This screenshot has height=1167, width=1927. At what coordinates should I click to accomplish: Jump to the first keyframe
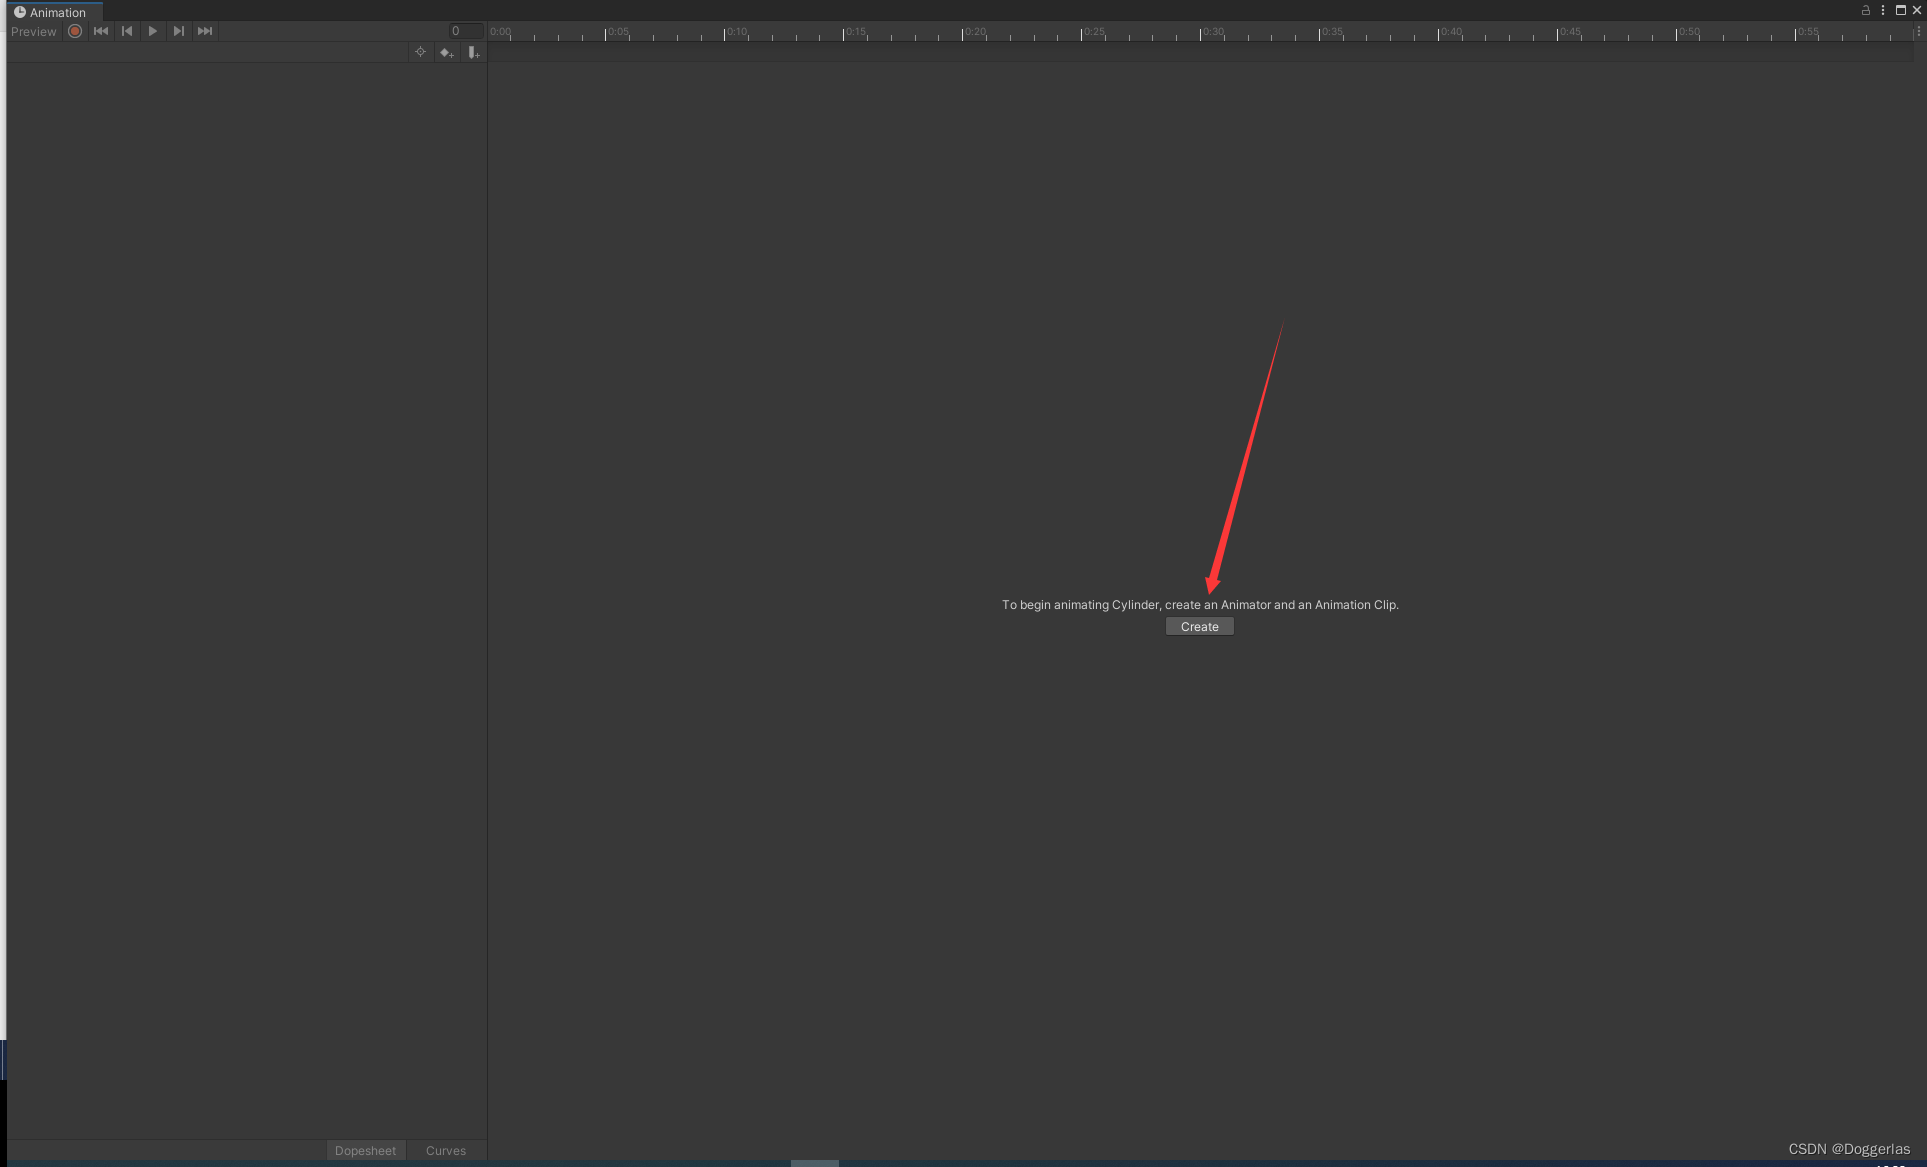101,31
